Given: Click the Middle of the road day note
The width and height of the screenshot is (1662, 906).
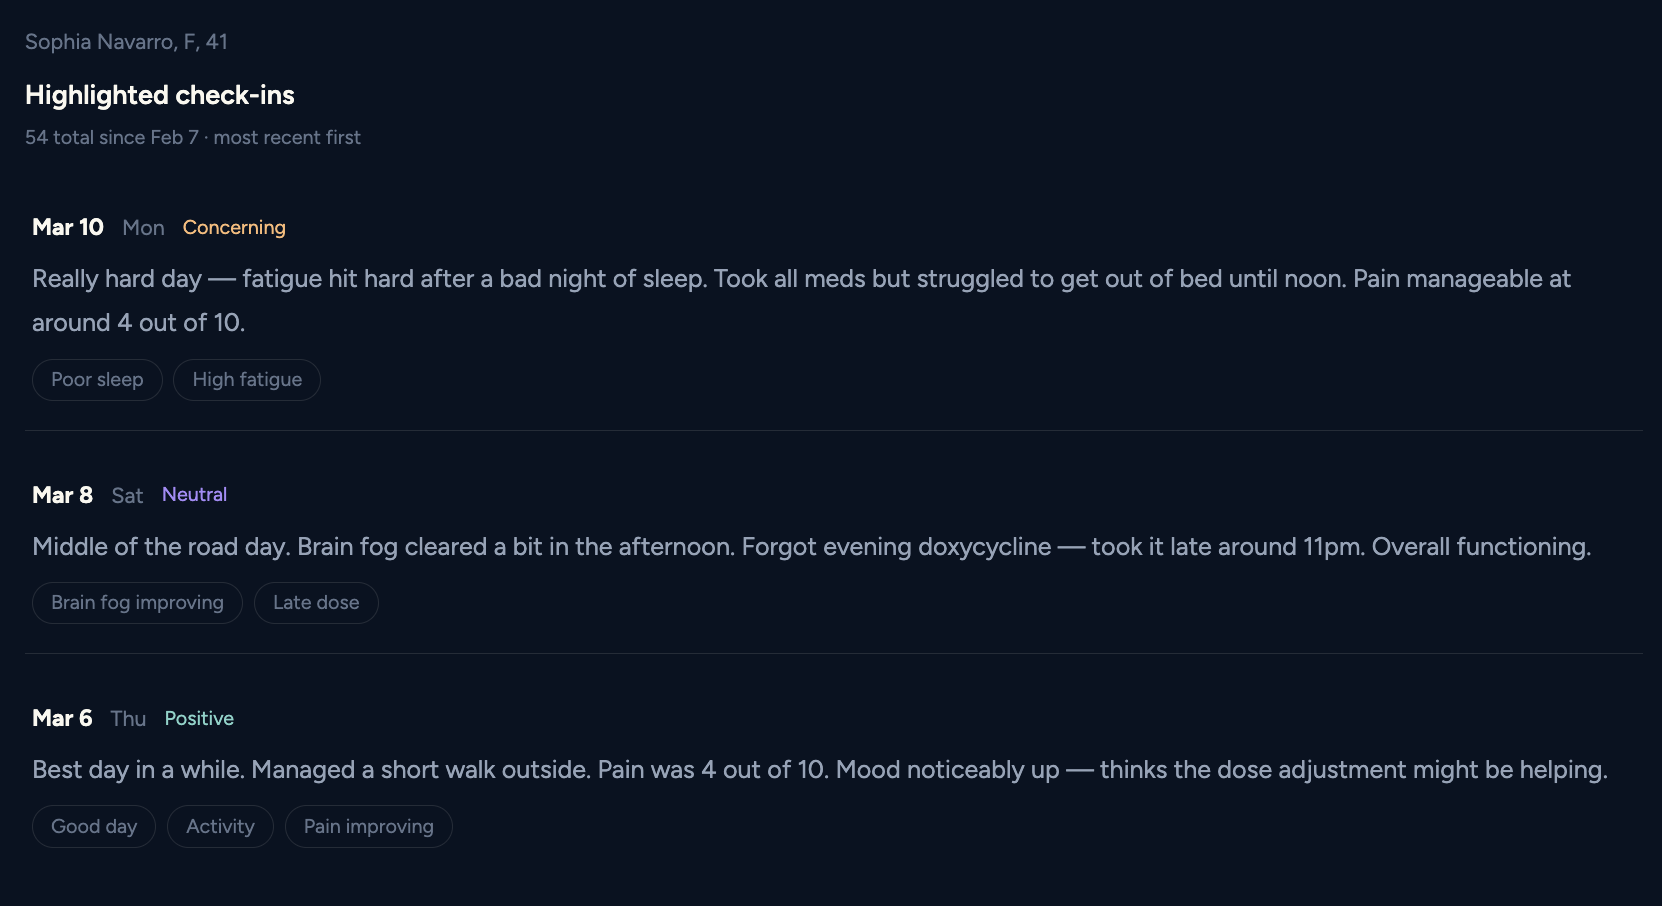Looking at the screenshot, I should coord(810,547).
